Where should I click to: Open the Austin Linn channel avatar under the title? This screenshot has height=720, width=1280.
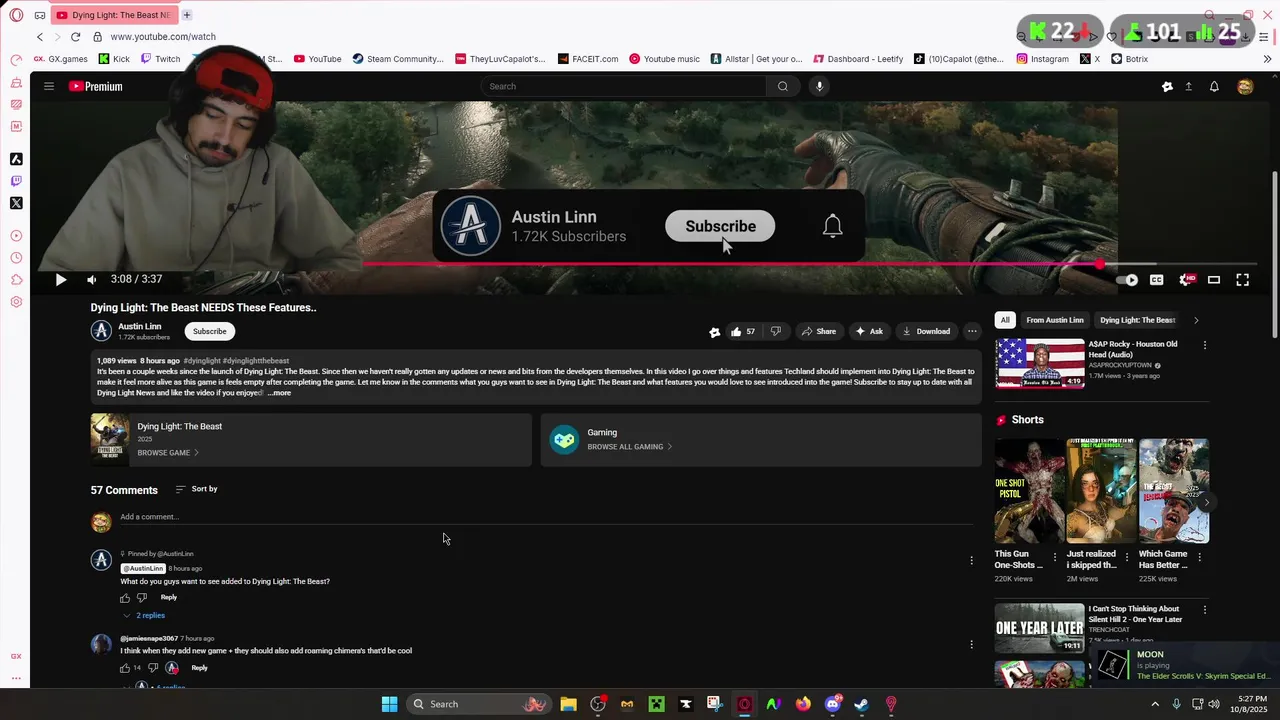(x=101, y=331)
